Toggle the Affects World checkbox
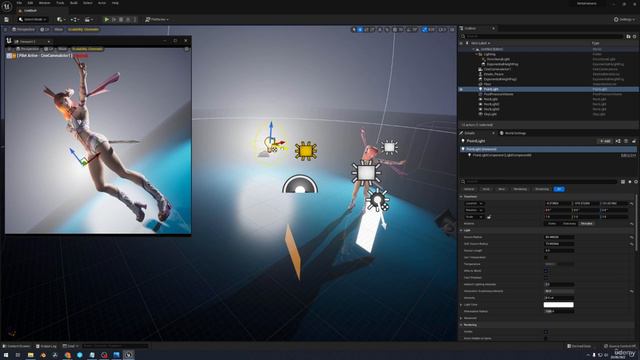Viewport: 640px width, 360px height. 546,271
